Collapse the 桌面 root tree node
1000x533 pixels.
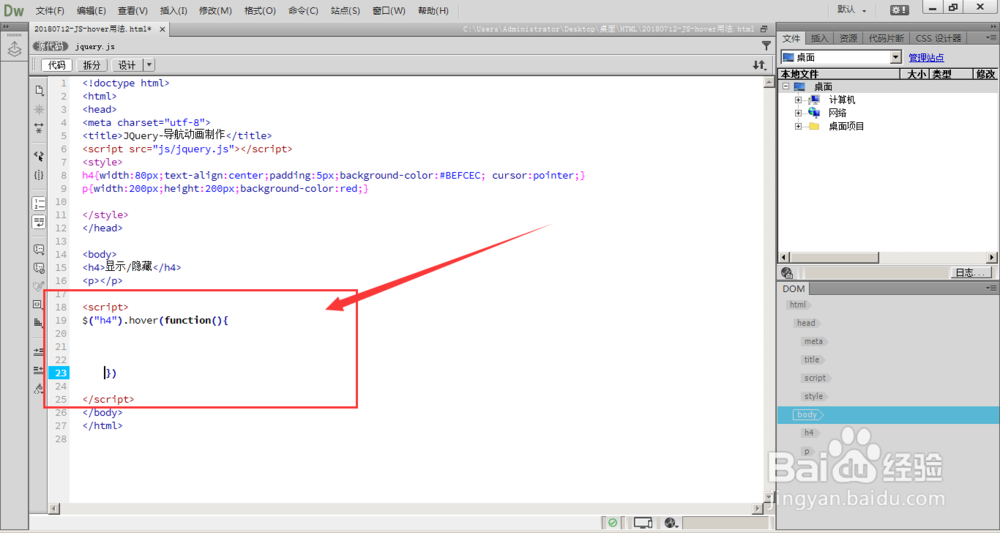786,87
